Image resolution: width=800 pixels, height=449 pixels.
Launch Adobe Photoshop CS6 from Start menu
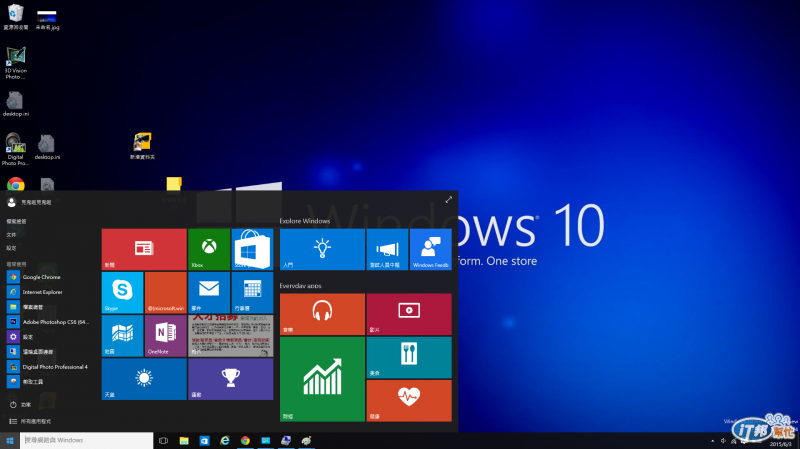pos(48,322)
